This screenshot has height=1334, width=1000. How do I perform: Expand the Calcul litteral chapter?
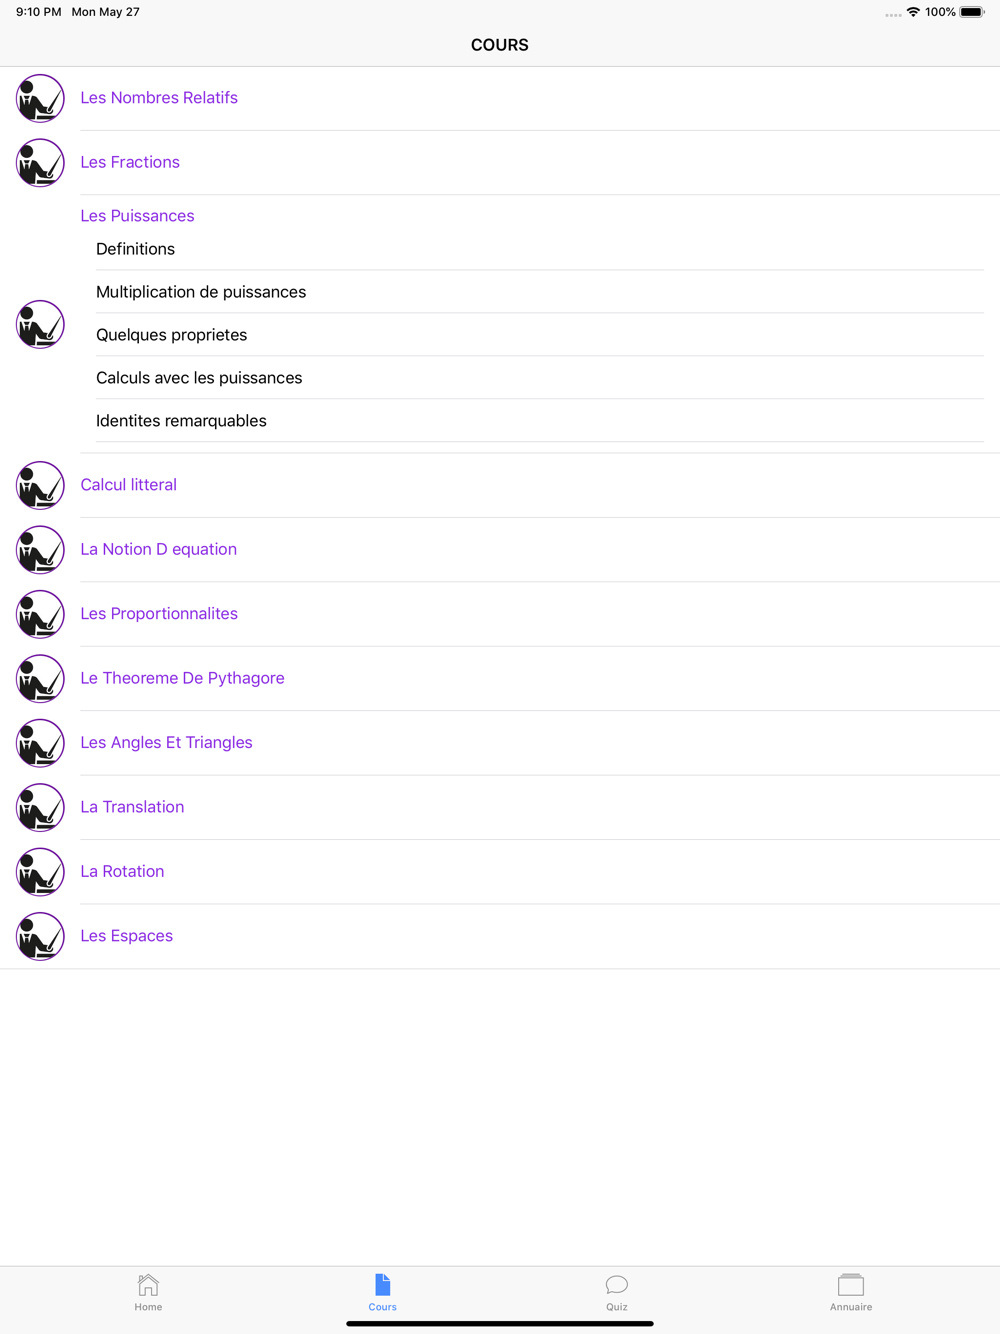(x=128, y=485)
